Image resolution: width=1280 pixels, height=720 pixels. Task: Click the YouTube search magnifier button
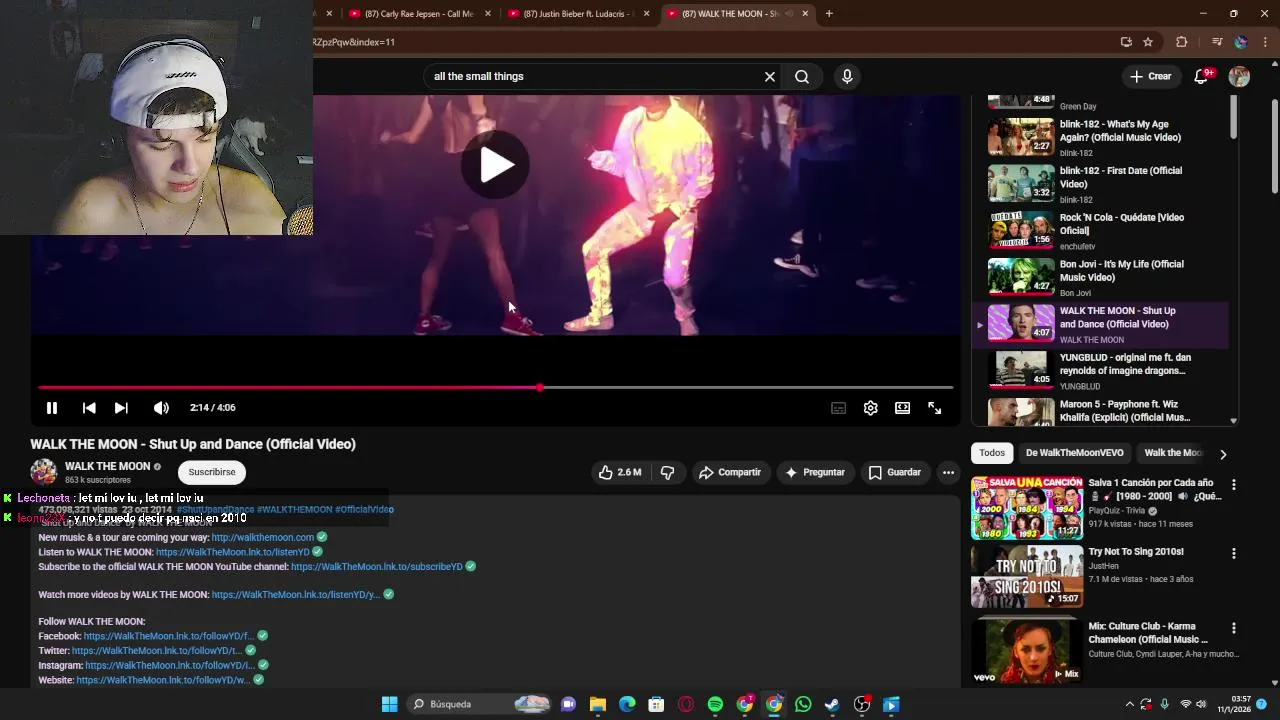click(x=802, y=76)
